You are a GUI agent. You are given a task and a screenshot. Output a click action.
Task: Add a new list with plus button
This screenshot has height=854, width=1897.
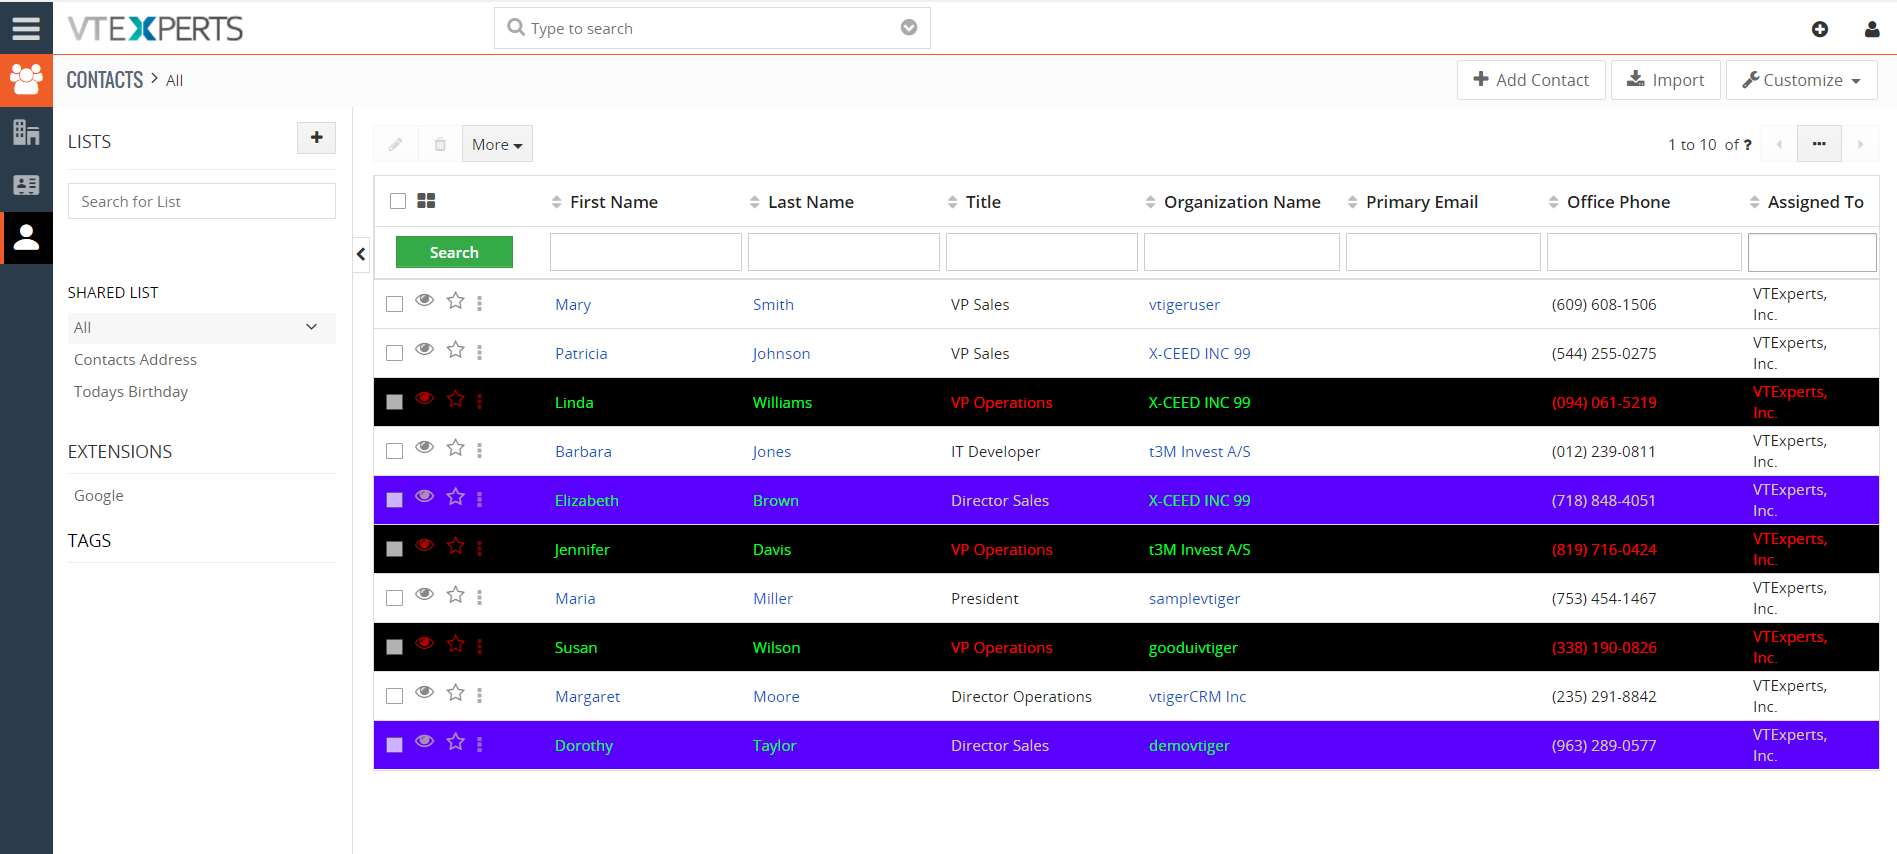point(316,138)
